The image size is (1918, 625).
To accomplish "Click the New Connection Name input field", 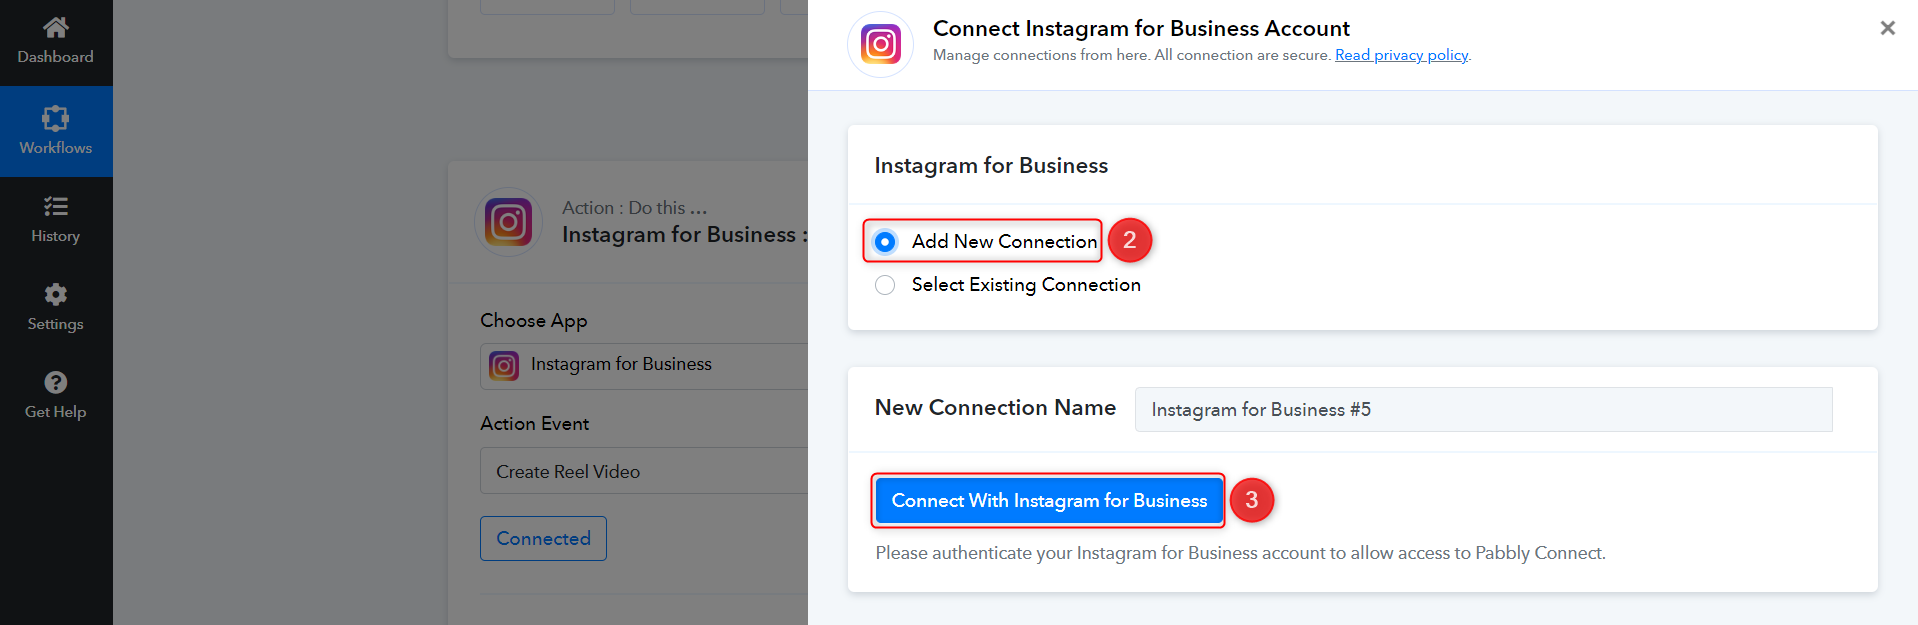I will (x=1483, y=410).
